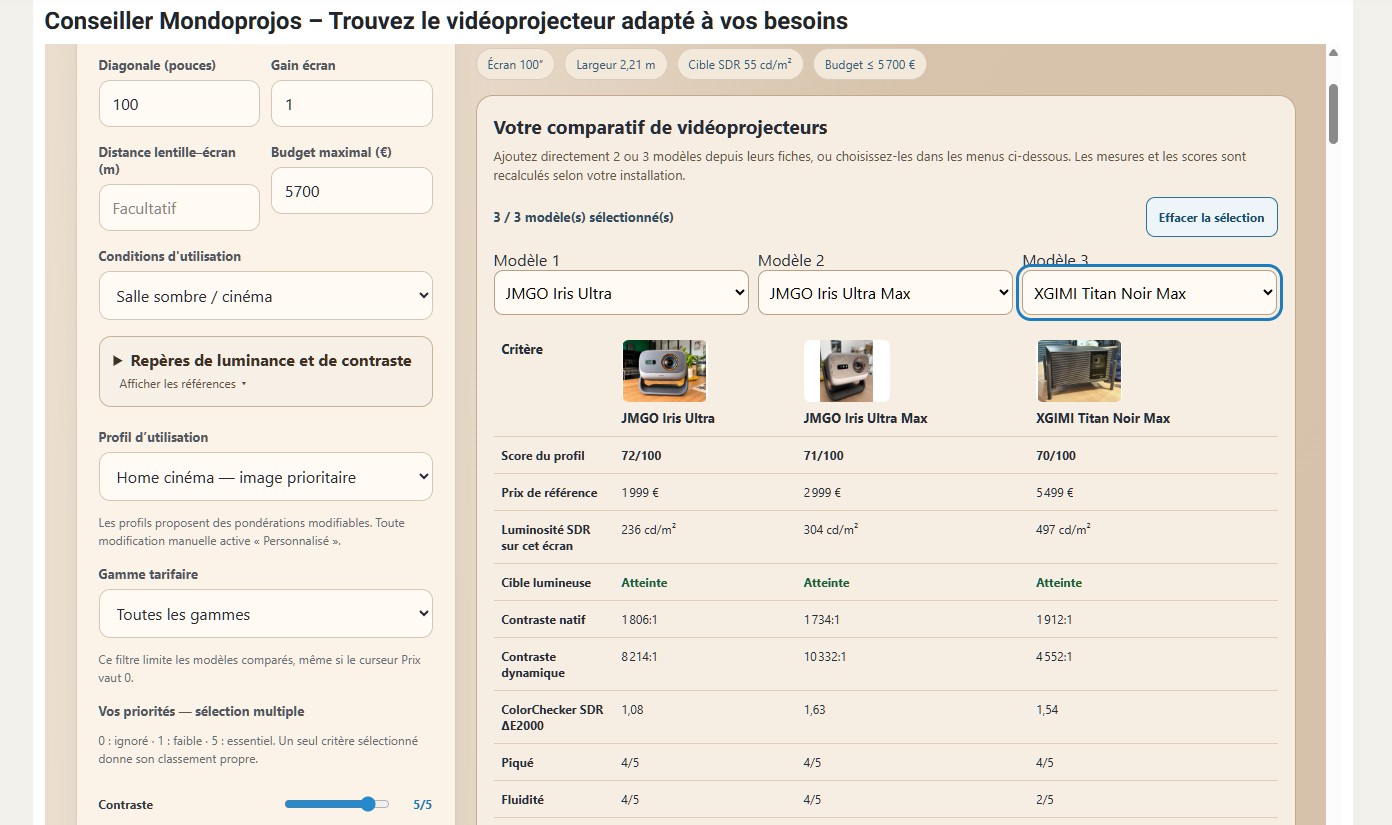
Task: Open the Modèle 1 dropdown
Action: click(621, 293)
